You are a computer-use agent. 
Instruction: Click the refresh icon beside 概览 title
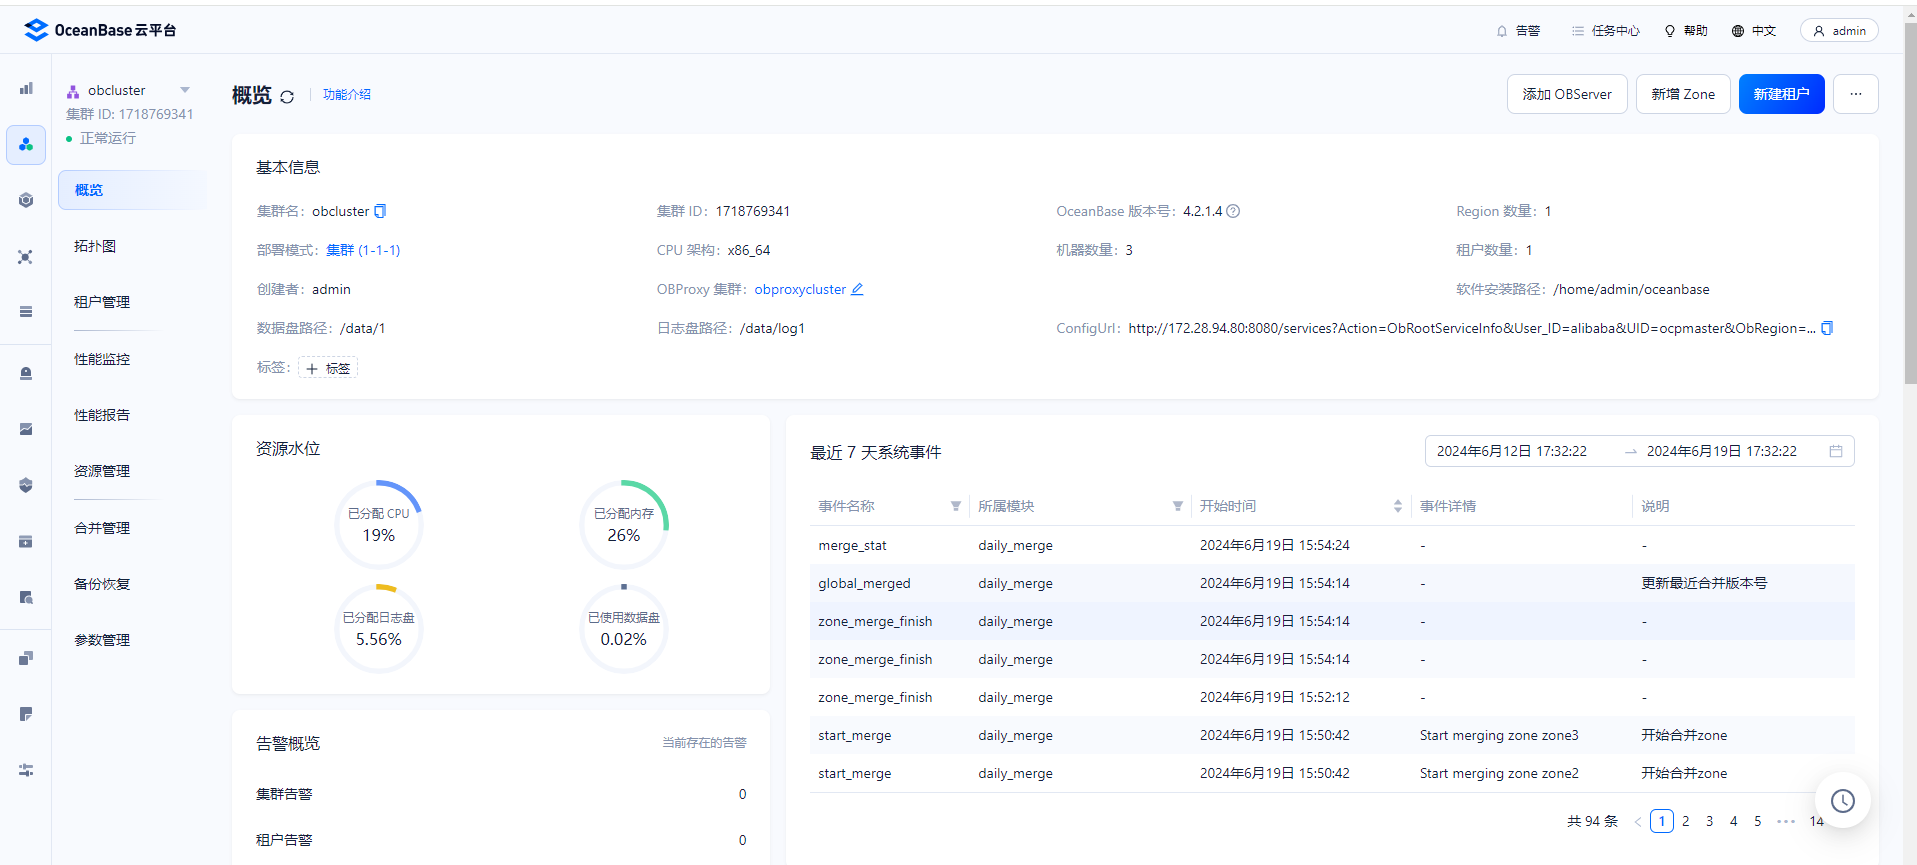click(287, 97)
